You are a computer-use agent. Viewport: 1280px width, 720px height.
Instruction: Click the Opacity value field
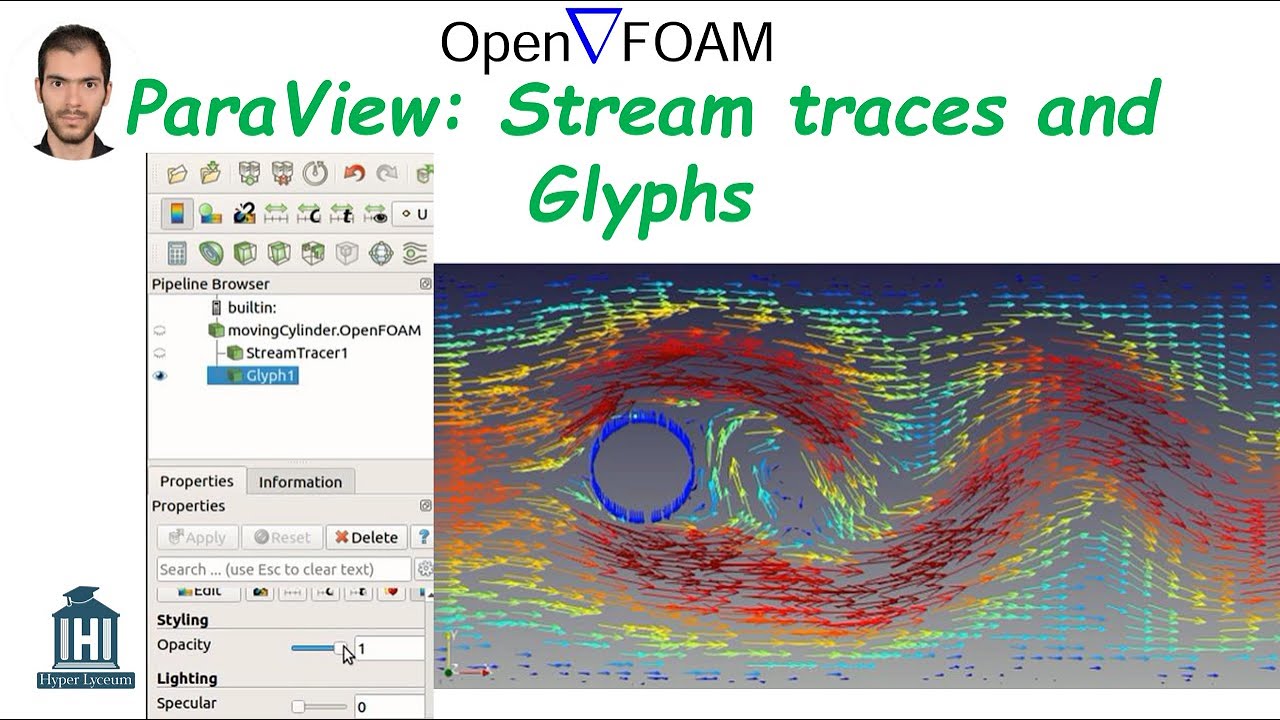390,649
